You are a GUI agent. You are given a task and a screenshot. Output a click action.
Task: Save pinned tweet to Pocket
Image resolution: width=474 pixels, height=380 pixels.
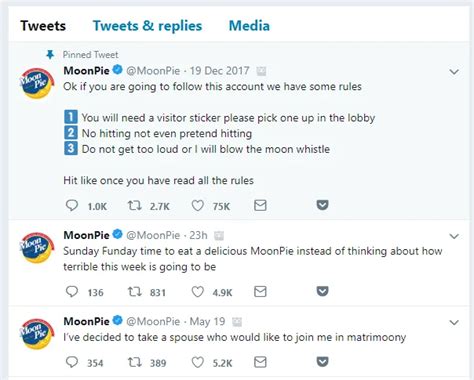tap(322, 205)
